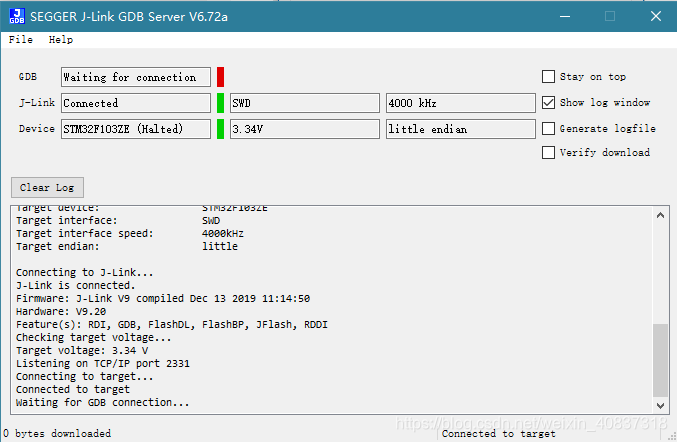Open the Help menu
Image resolution: width=677 pixels, height=442 pixels.
tap(61, 40)
